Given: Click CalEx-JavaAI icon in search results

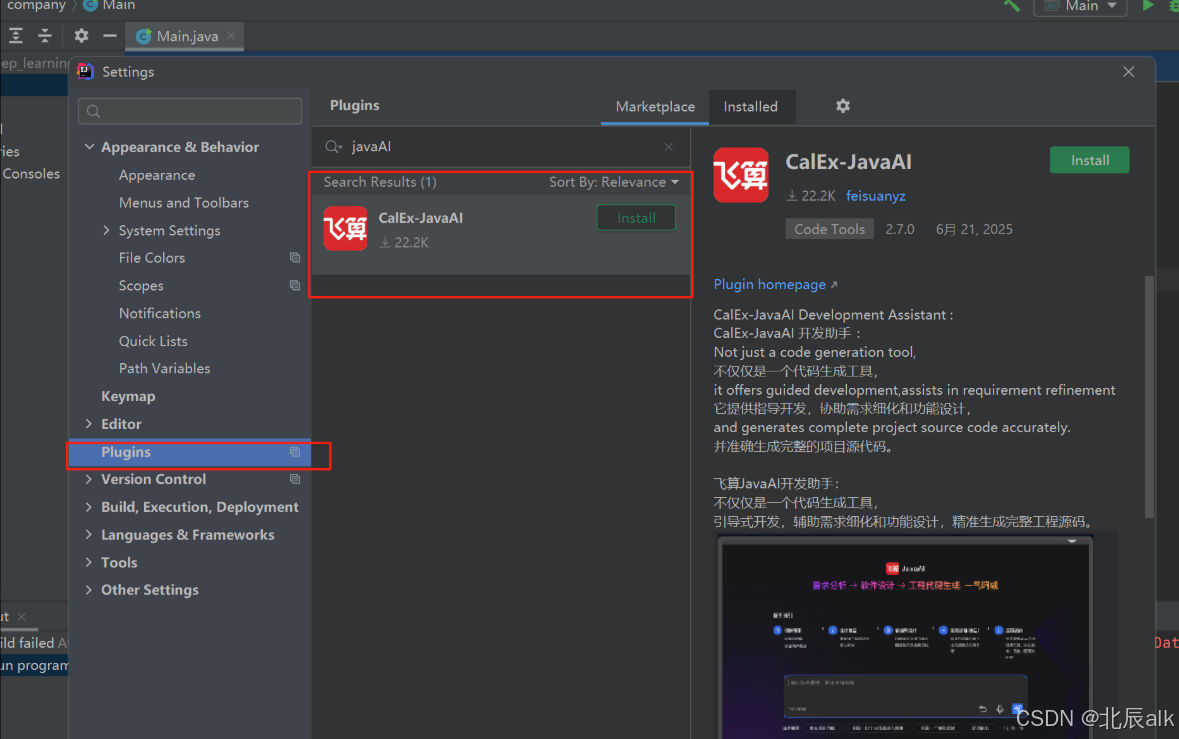Looking at the screenshot, I should click(345, 228).
